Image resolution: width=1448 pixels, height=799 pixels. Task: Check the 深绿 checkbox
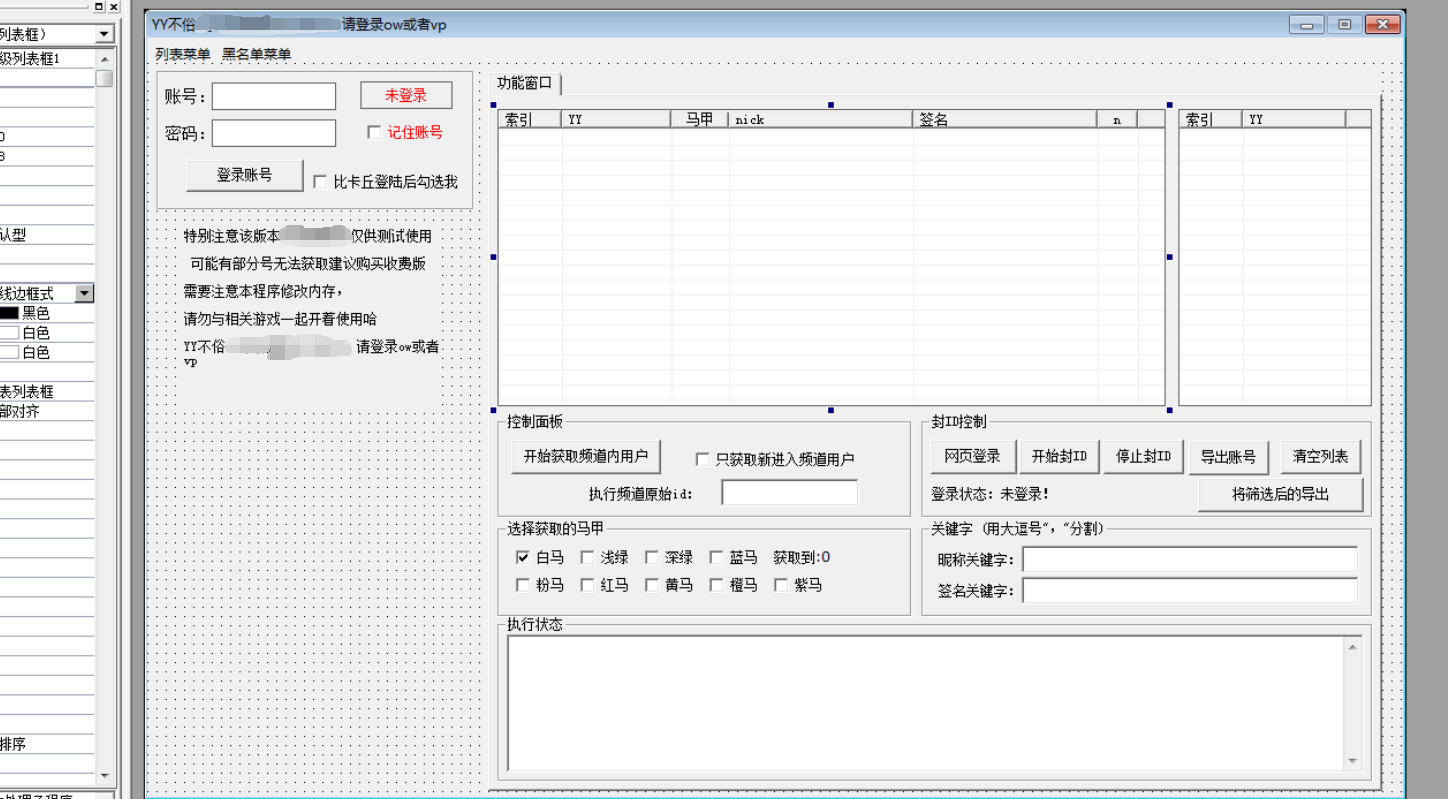(x=651, y=558)
